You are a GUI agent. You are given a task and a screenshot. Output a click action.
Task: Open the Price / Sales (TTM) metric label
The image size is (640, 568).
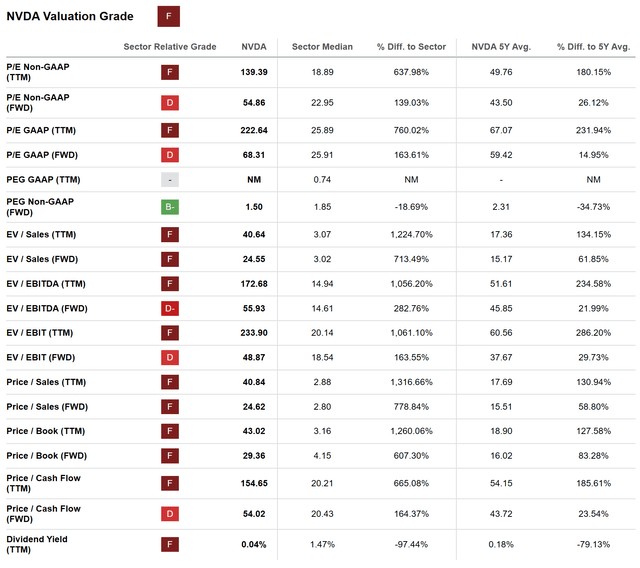[47, 382]
